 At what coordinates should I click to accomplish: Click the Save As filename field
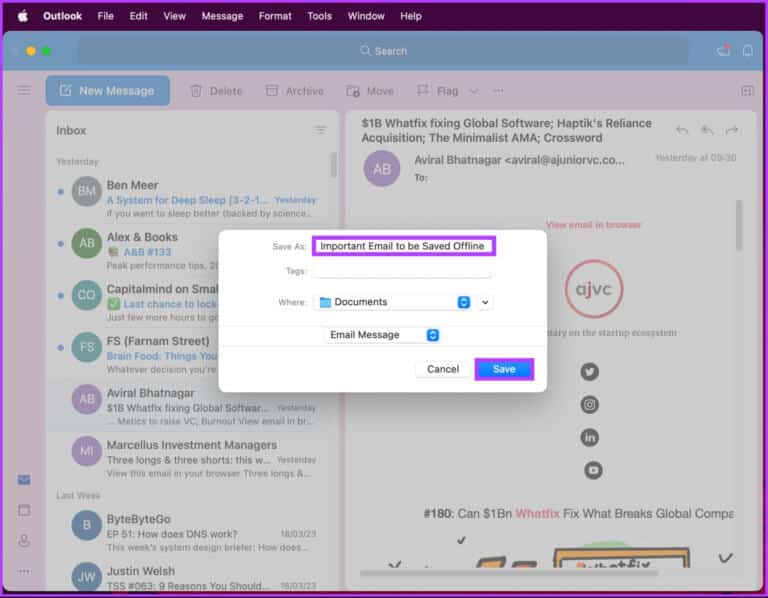(x=404, y=246)
